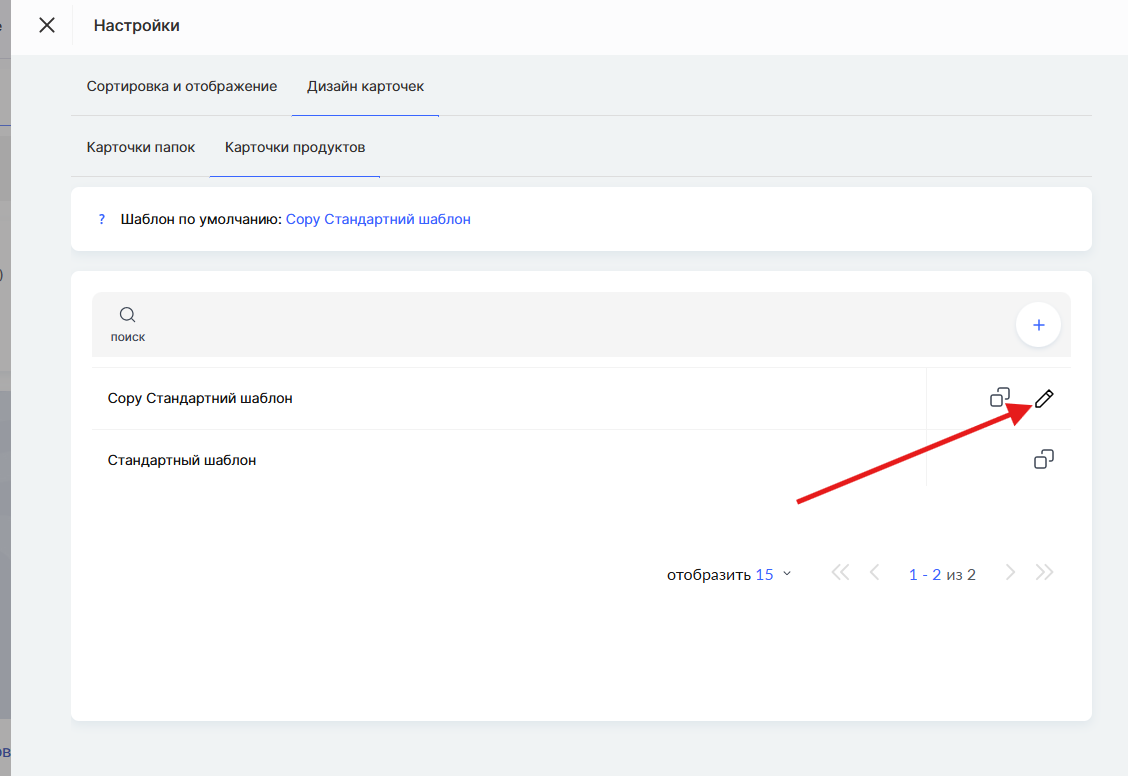
Task: Jump to the first page of templates
Action: [x=840, y=573]
